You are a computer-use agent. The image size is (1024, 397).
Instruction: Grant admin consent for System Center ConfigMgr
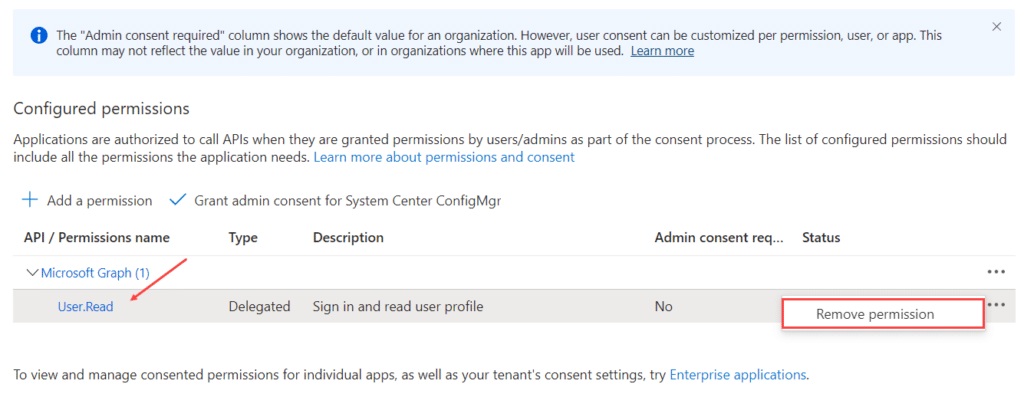click(347, 200)
